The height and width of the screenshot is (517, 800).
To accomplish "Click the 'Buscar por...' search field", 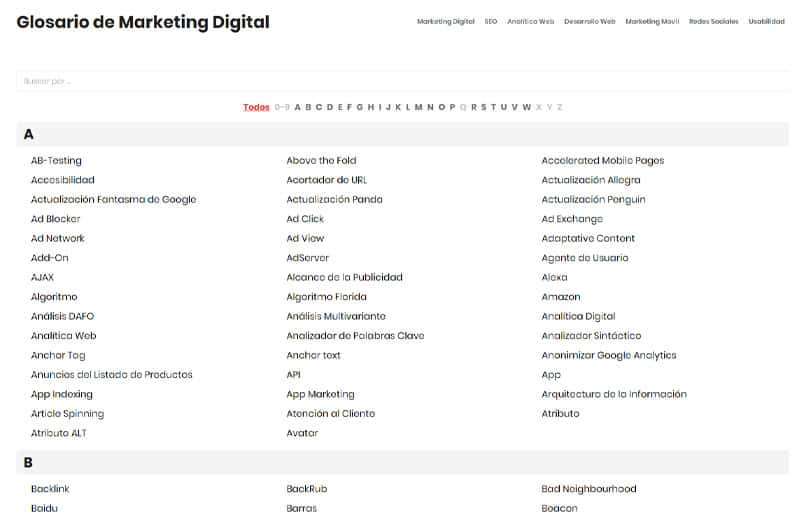I will click(400, 81).
